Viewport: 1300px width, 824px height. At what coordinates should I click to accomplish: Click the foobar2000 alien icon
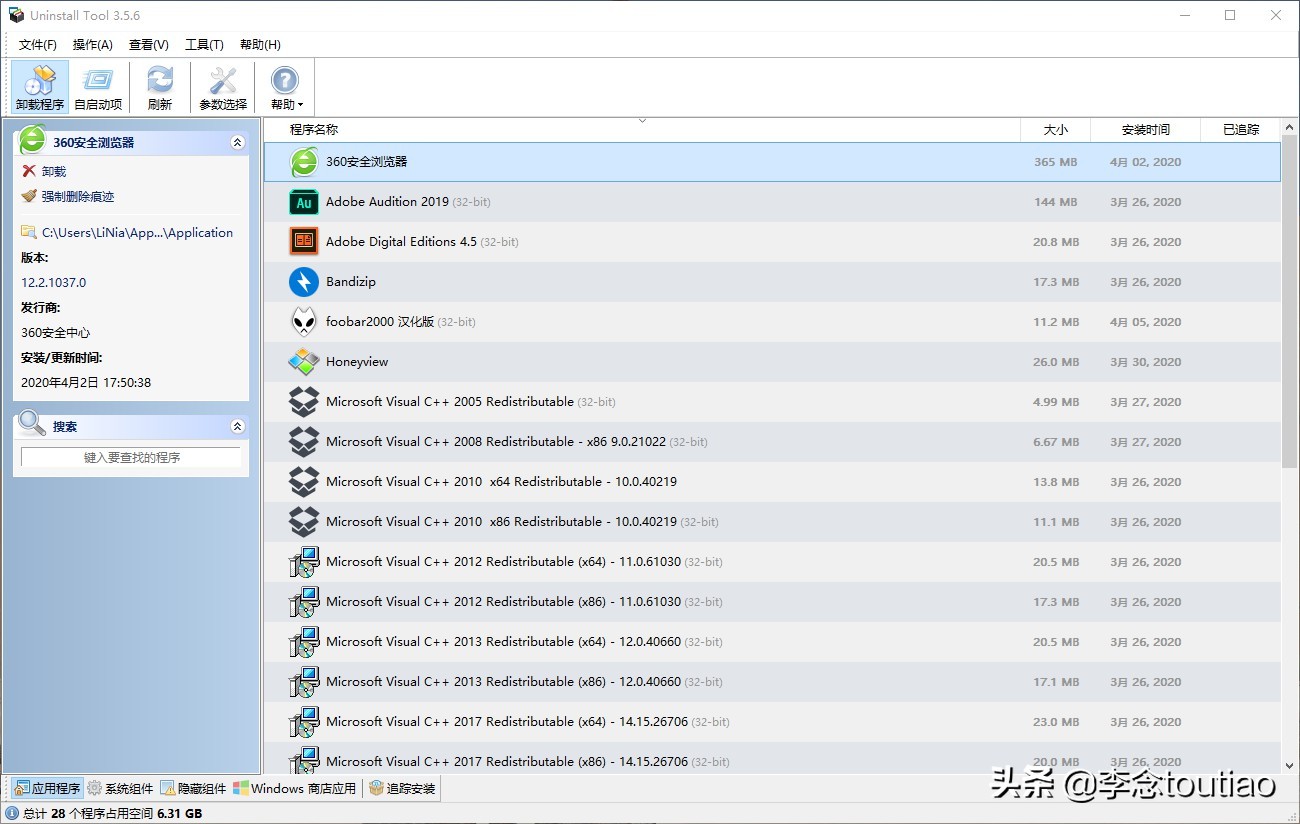pos(303,321)
